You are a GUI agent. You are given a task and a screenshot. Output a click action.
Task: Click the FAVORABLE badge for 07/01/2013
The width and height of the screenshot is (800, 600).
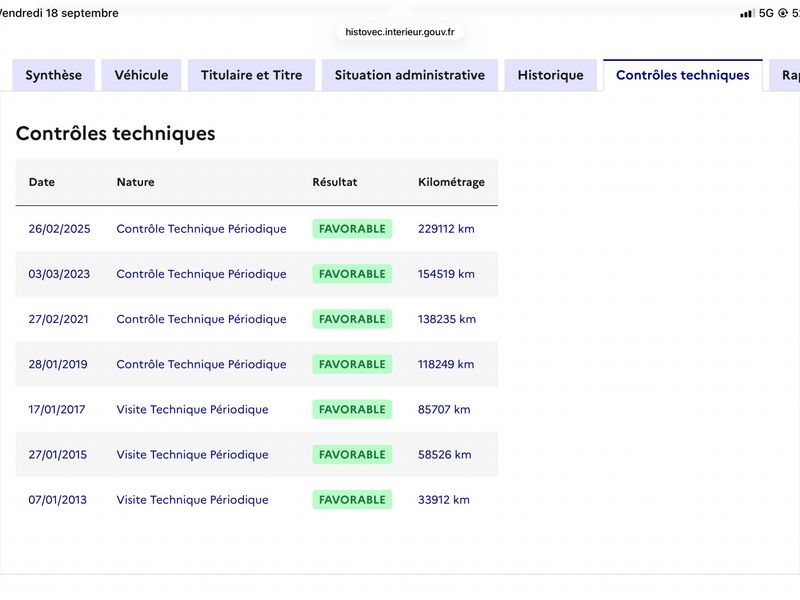(x=352, y=499)
